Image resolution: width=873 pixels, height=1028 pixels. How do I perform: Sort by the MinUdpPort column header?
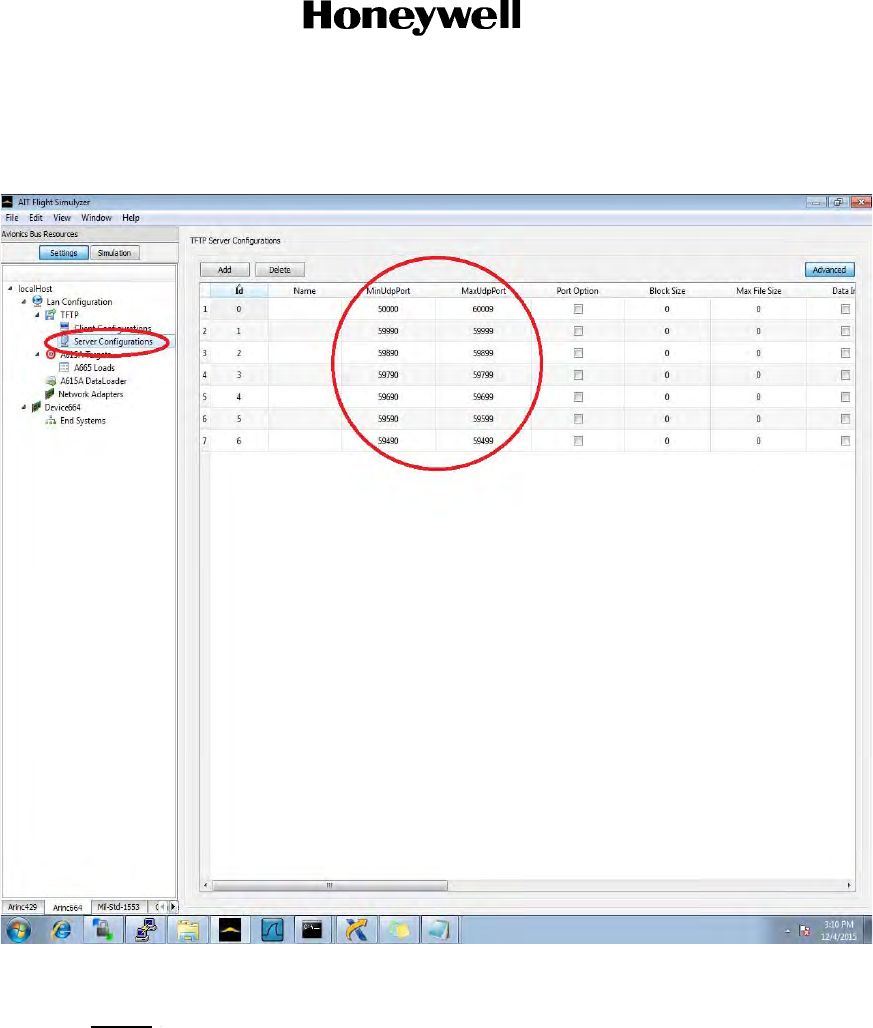click(388, 290)
